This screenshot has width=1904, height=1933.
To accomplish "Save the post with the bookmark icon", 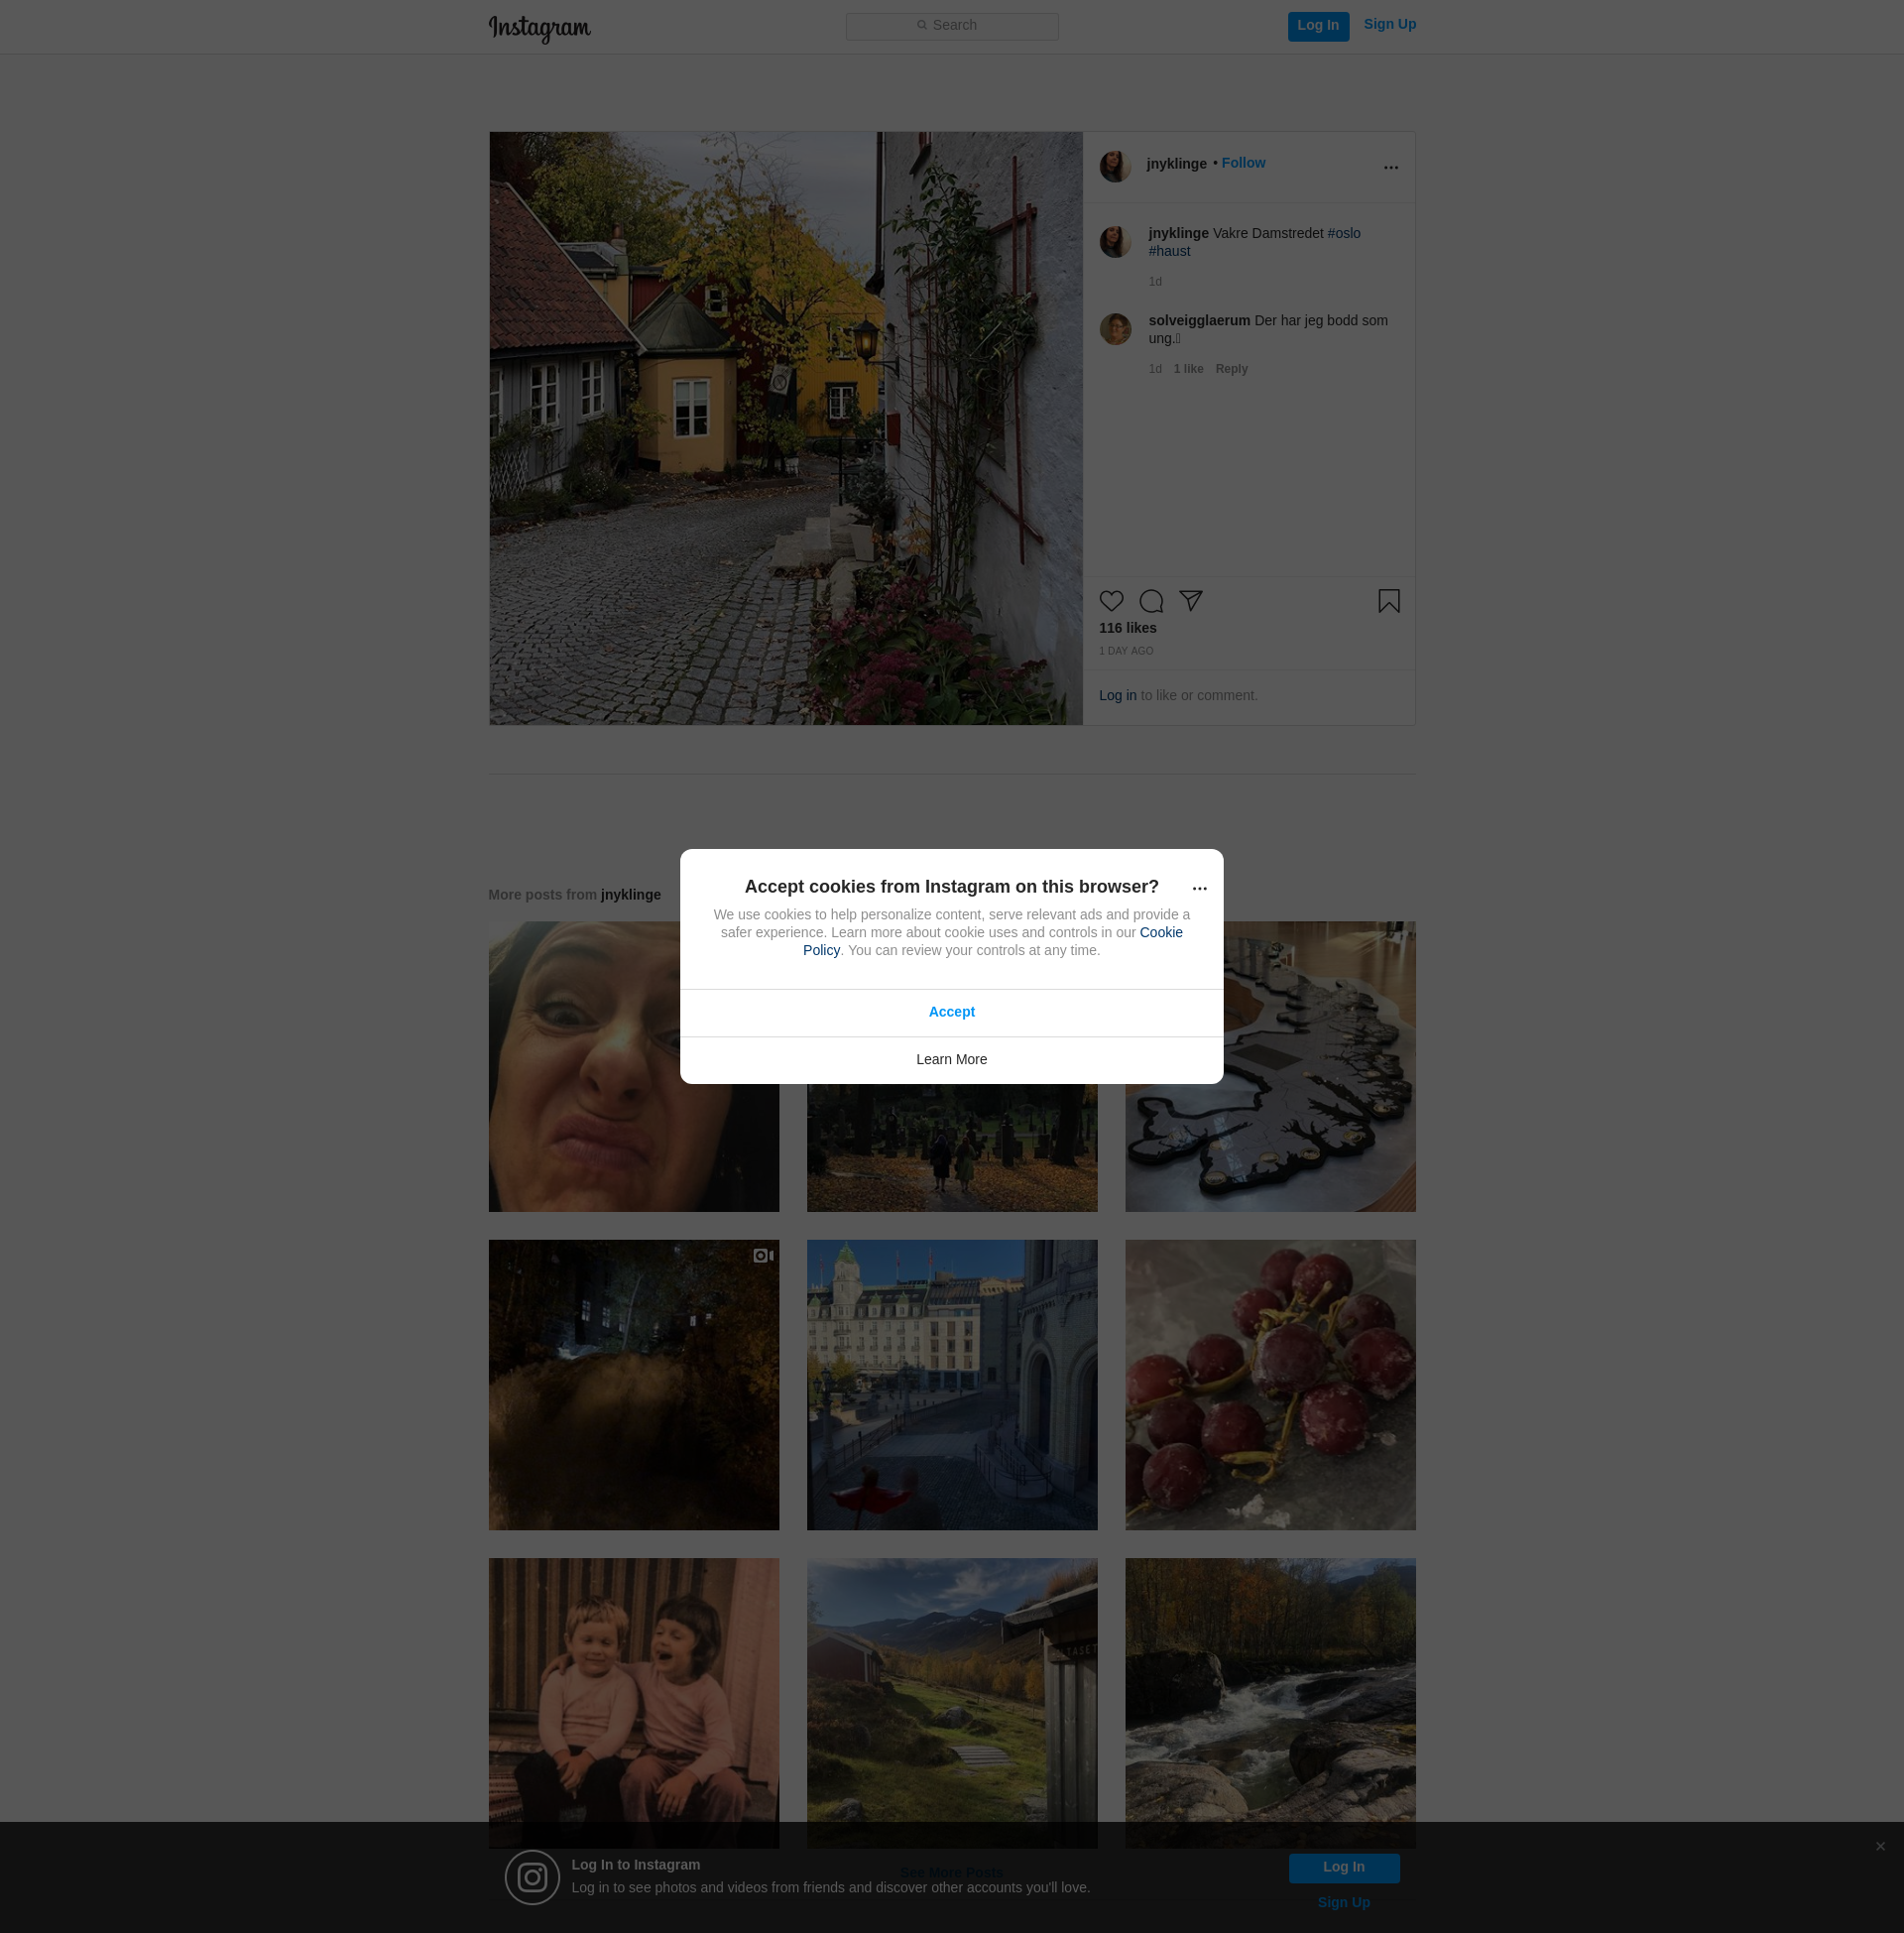I will coord(1388,601).
